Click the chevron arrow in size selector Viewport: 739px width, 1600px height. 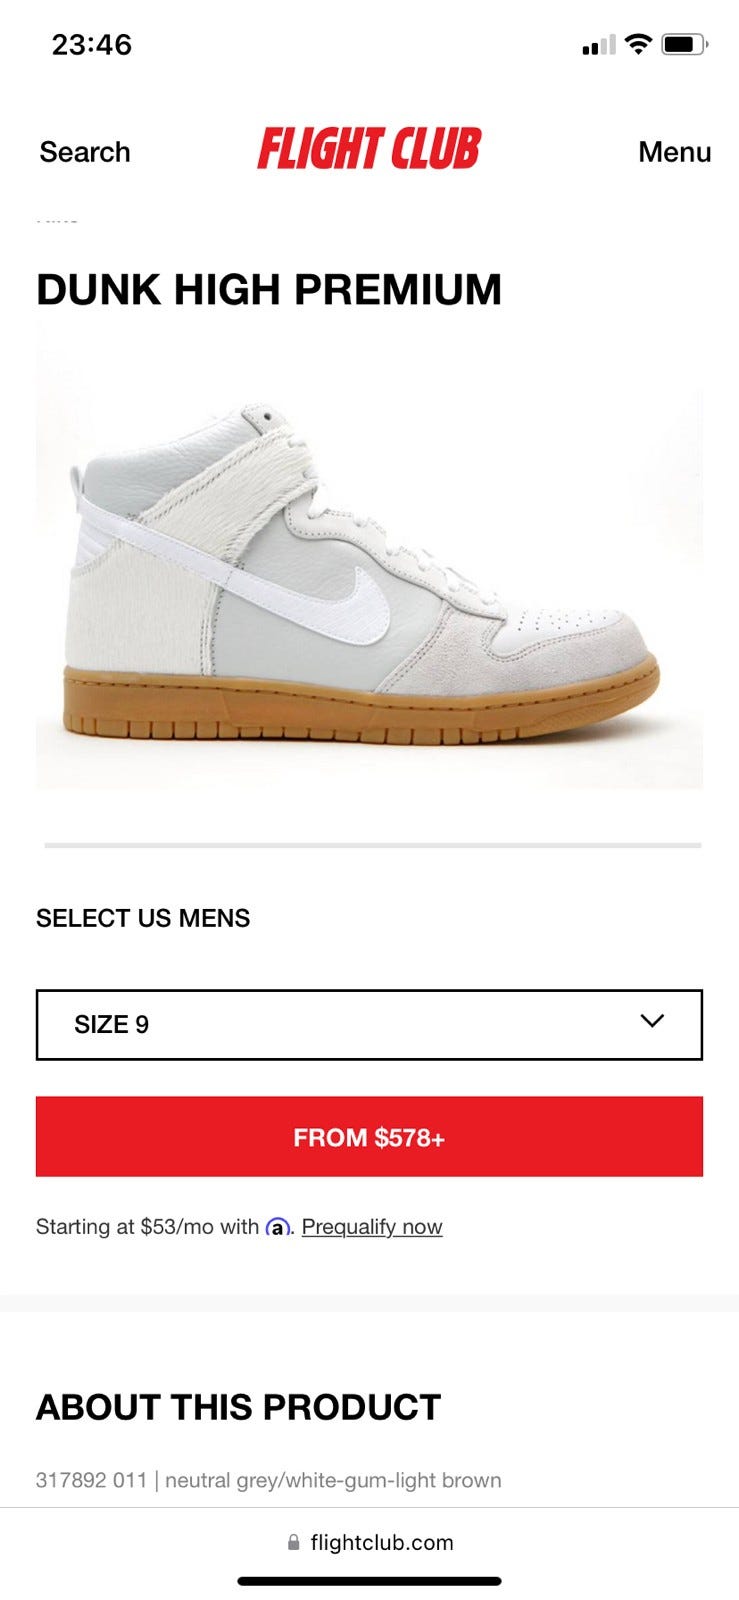tap(652, 1021)
